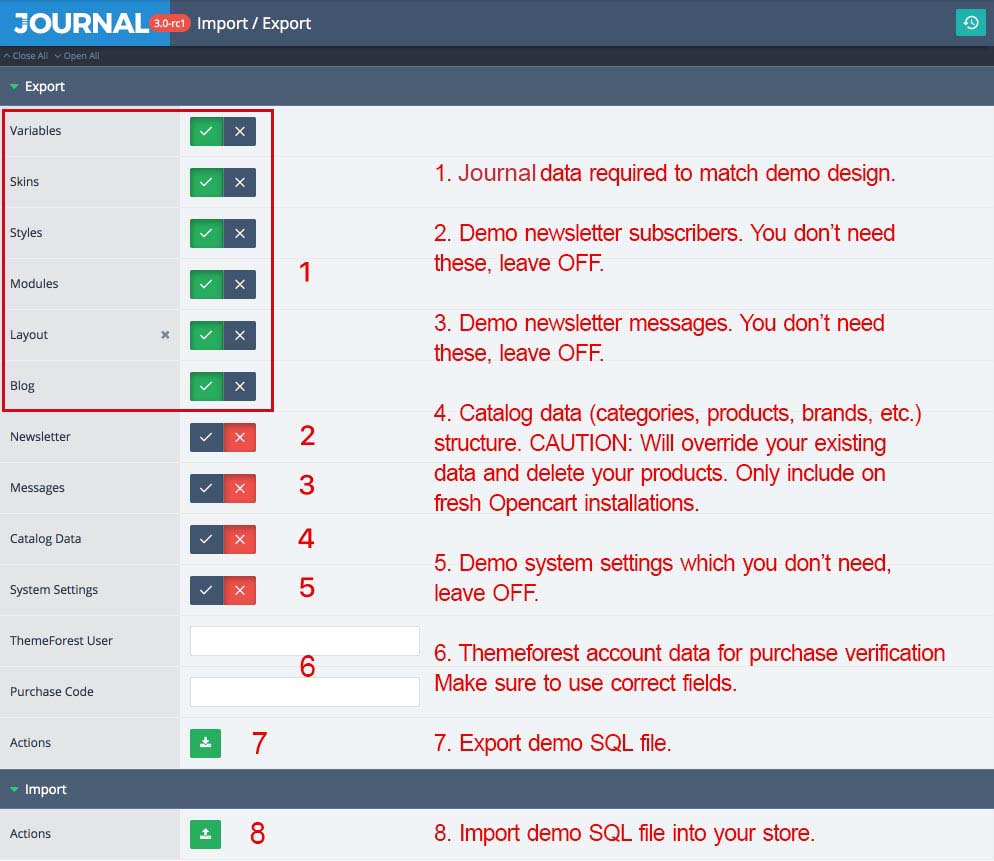Image resolution: width=994 pixels, height=861 pixels.
Task: Click the export download icon button
Action: (x=205, y=743)
